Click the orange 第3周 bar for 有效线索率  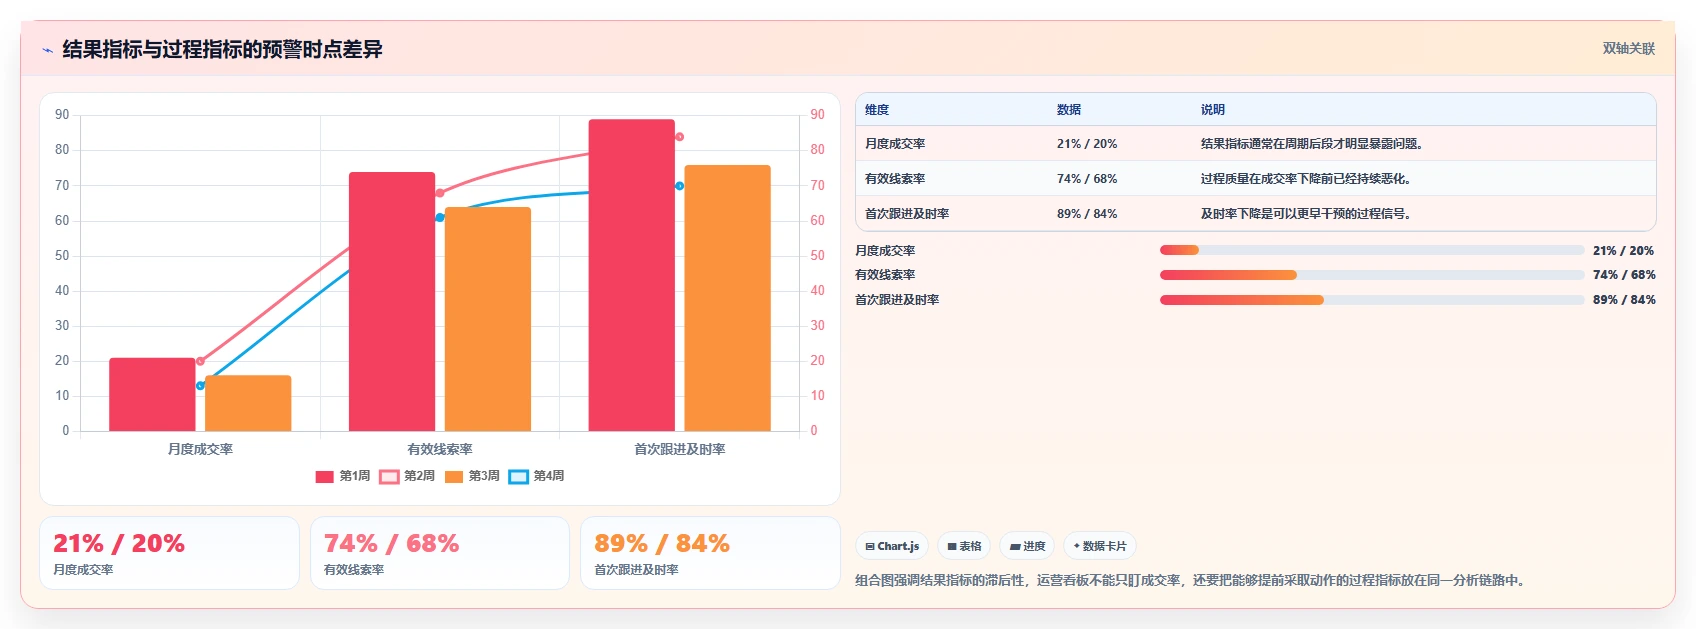click(488, 319)
